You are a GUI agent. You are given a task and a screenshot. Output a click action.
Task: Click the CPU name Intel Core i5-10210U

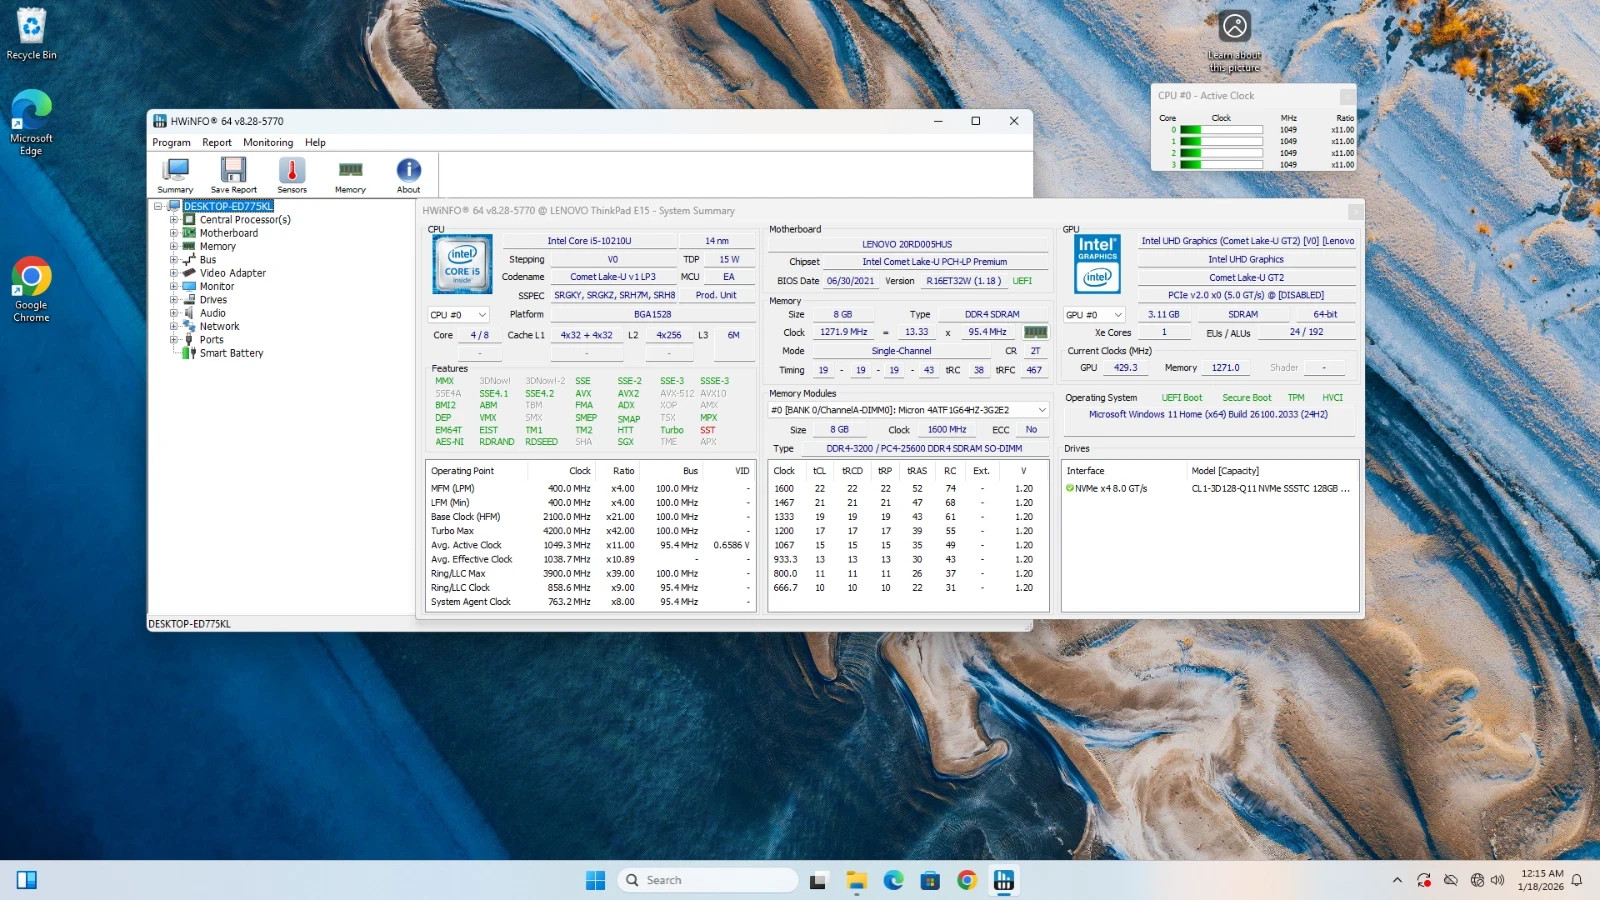tap(589, 241)
